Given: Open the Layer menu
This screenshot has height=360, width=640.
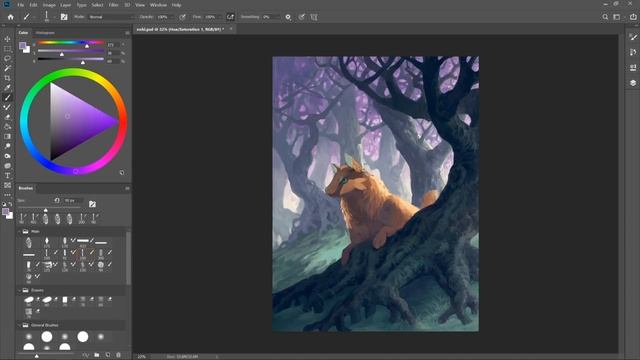Looking at the screenshot, I should [x=66, y=5].
